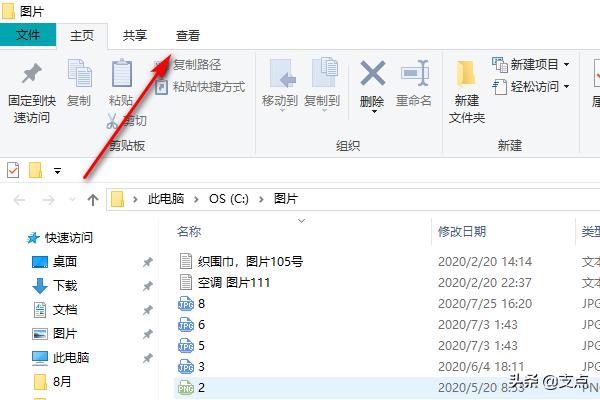Click the up-one-level arrow
Screen dimensions: 600x400
coord(93,200)
